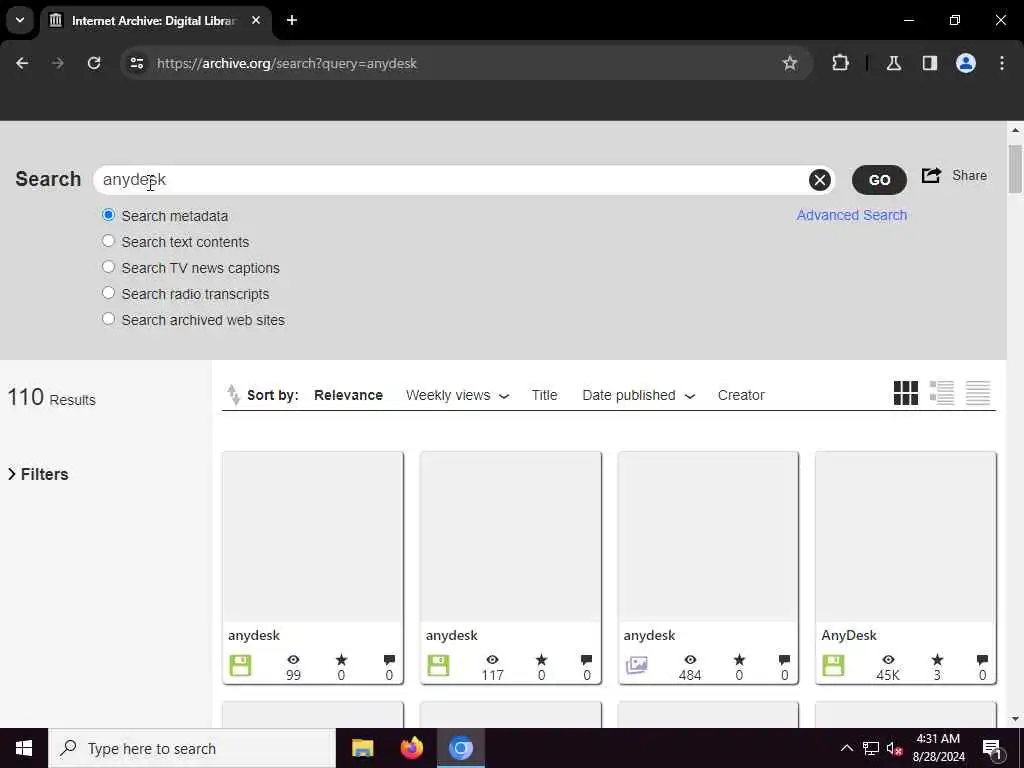This screenshot has width=1024, height=768.
Task: Click software floppy icon on first anydesk card
Action: pyautogui.click(x=240, y=665)
